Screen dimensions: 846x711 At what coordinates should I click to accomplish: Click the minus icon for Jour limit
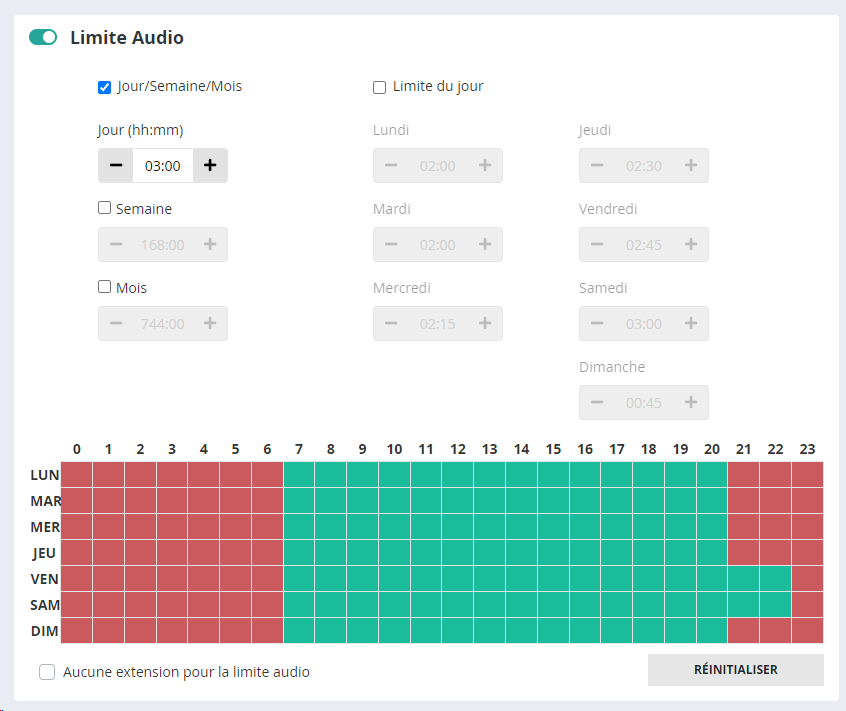(x=116, y=166)
